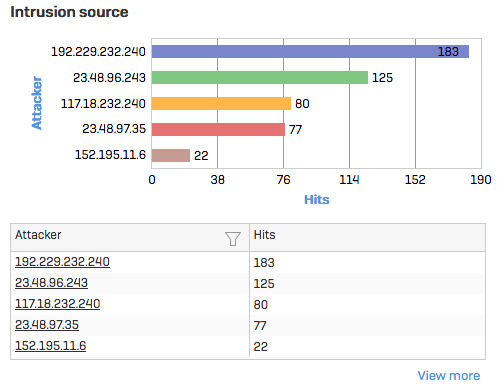Click the orange bar with 80 hits
The height and width of the screenshot is (389, 497).
pyautogui.click(x=221, y=103)
